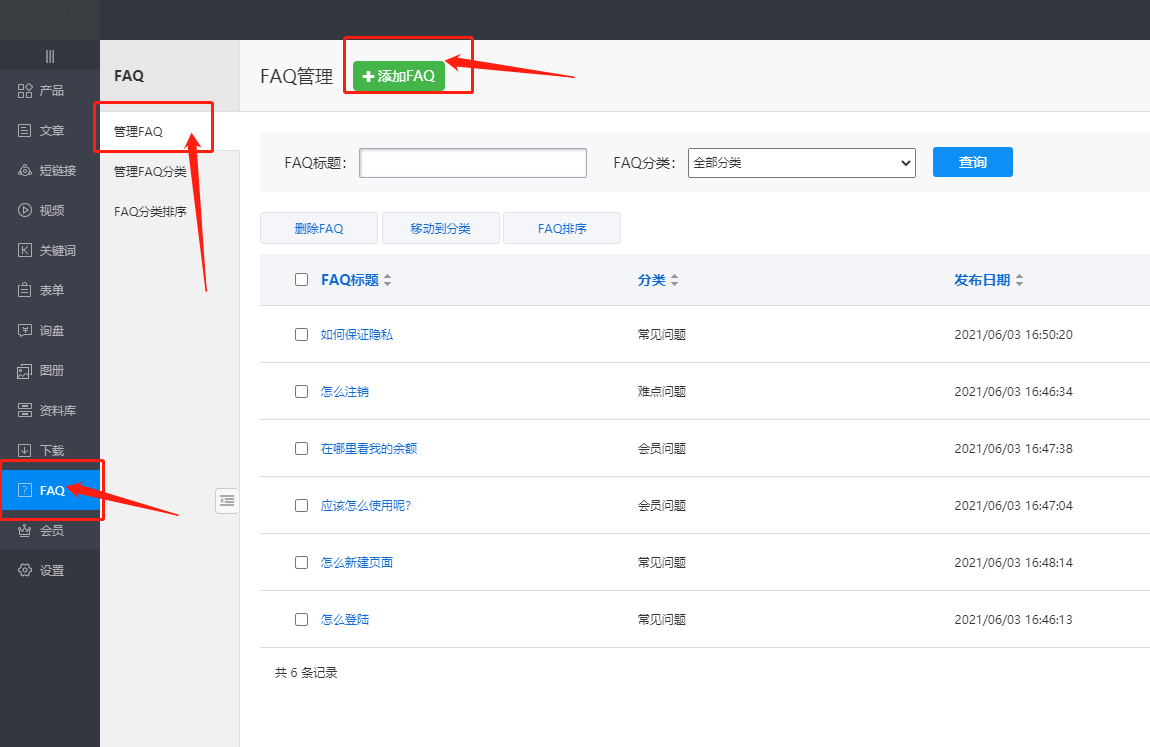Viewport: 1150px width, 747px height.
Task: Focus the FAQ标题 search input field
Action: click(472, 163)
